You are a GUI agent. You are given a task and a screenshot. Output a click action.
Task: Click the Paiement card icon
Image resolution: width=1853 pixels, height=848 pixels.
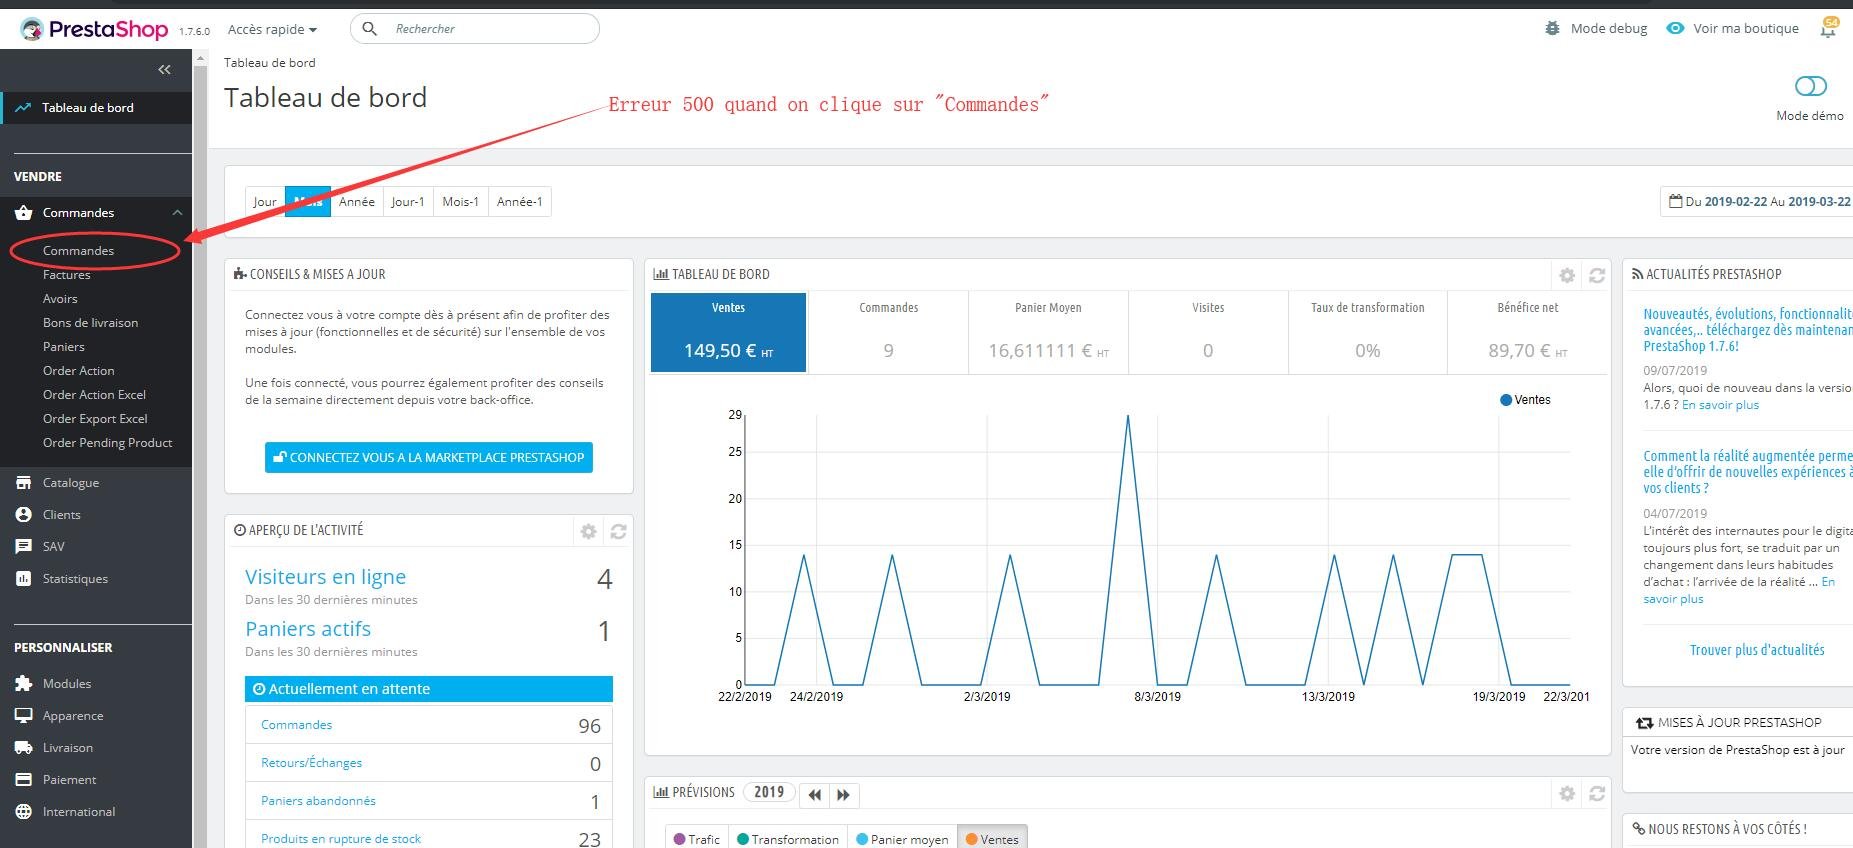[24, 779]
